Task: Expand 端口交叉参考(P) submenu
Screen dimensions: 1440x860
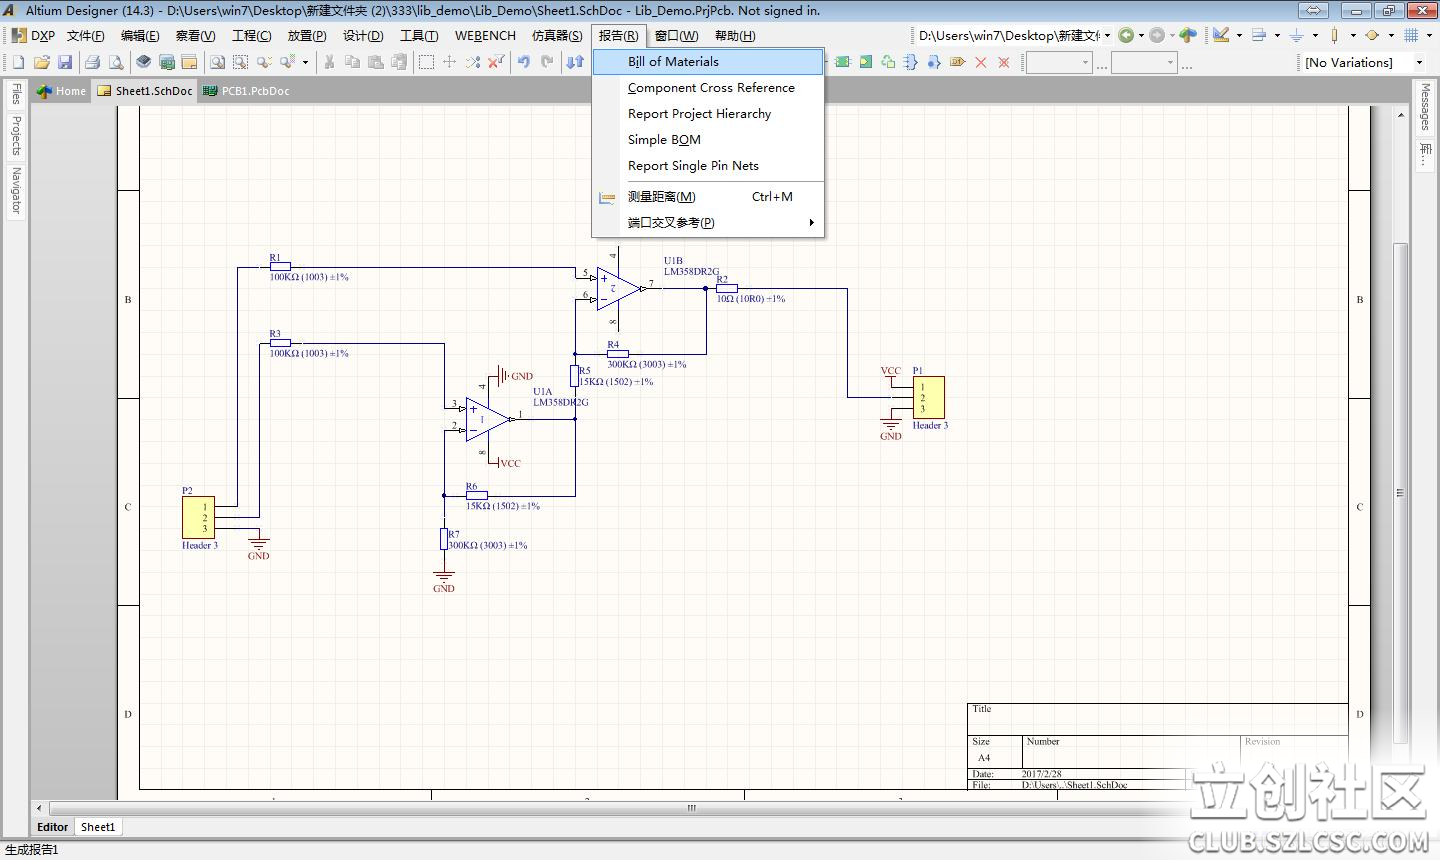Action: 708,223
